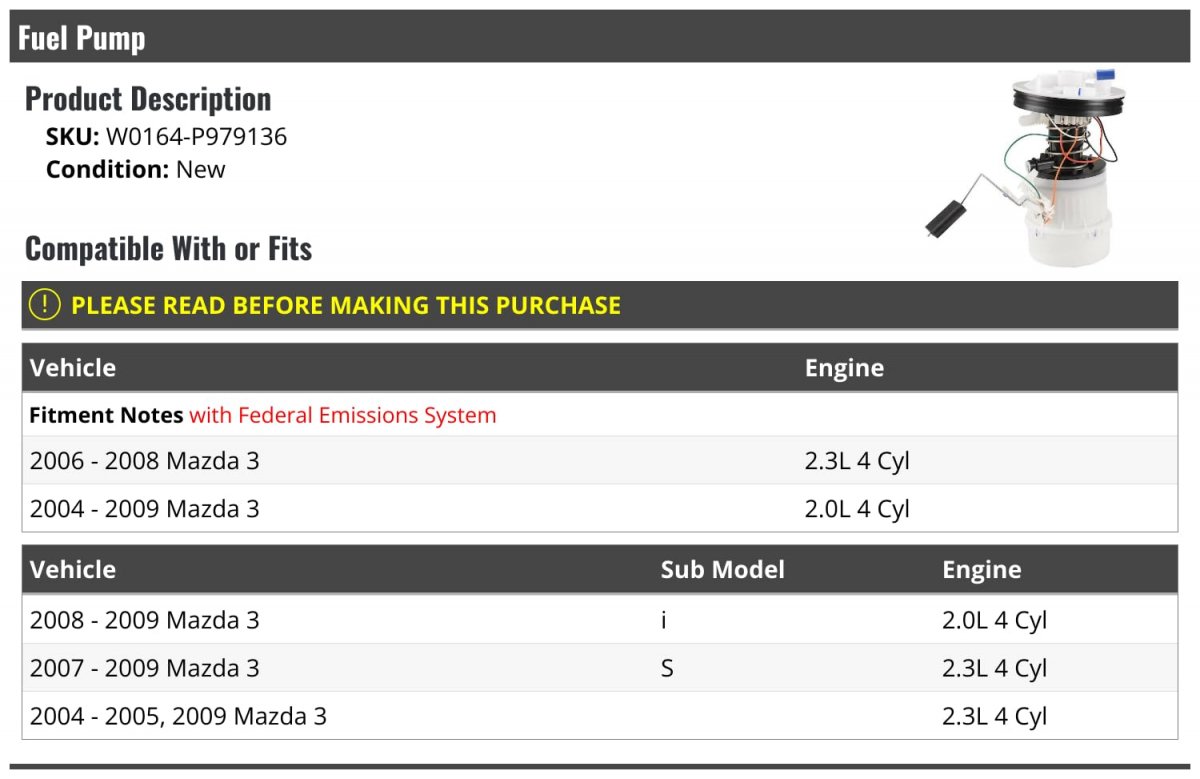Click the Product Description heading
Screen dimensions: 1200x779
click(148, 98)
